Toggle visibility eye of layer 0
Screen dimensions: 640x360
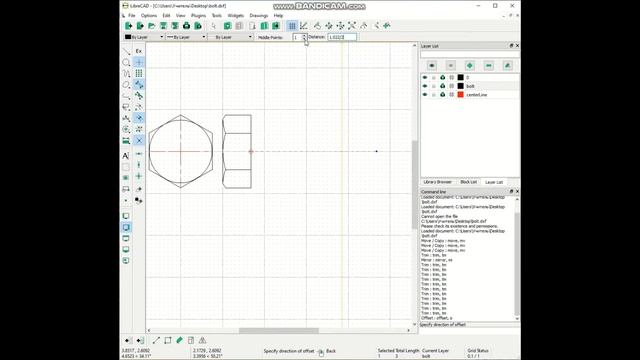[x=425, y=78]
